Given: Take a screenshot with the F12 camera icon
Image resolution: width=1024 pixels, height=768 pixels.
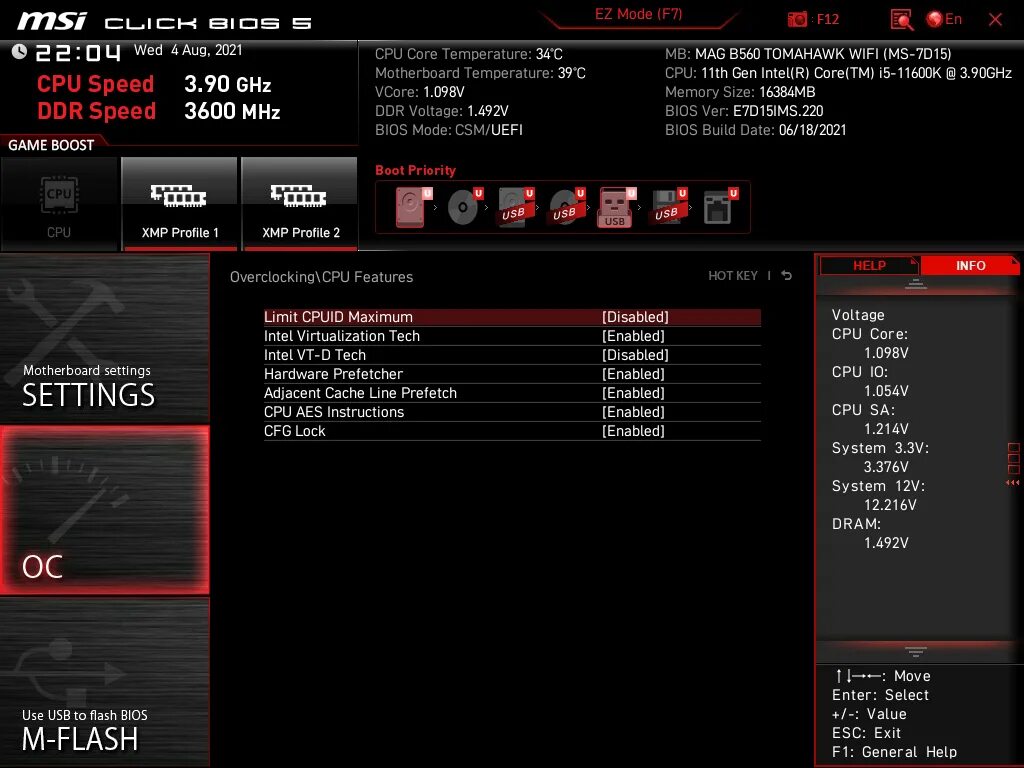Looking at the screenshot, I should tap(797, 19).
